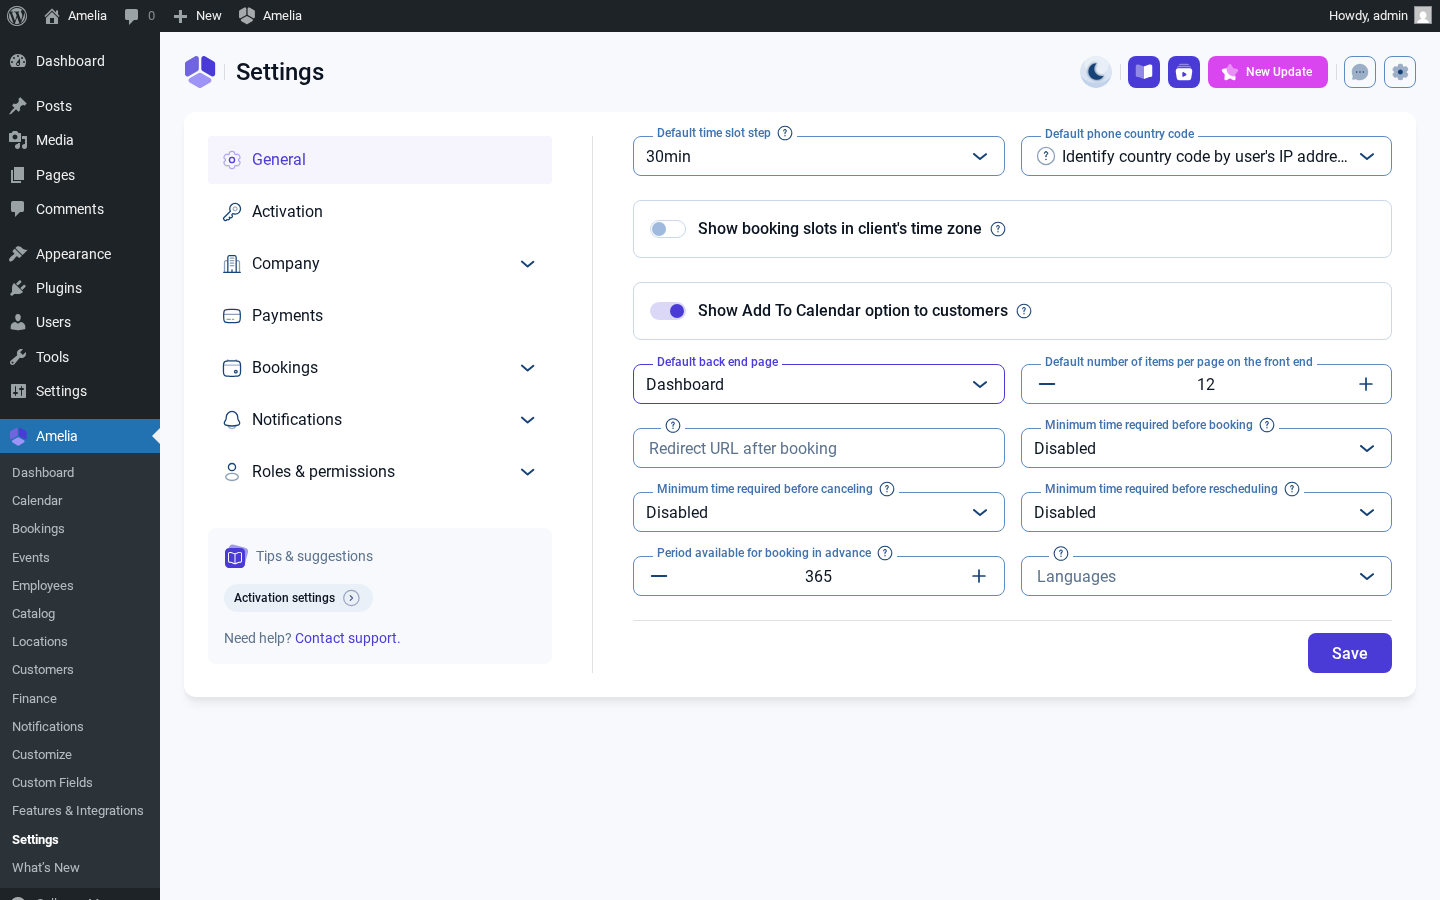
Task: Click the items per page value 12
Action: click(1206, 384)
